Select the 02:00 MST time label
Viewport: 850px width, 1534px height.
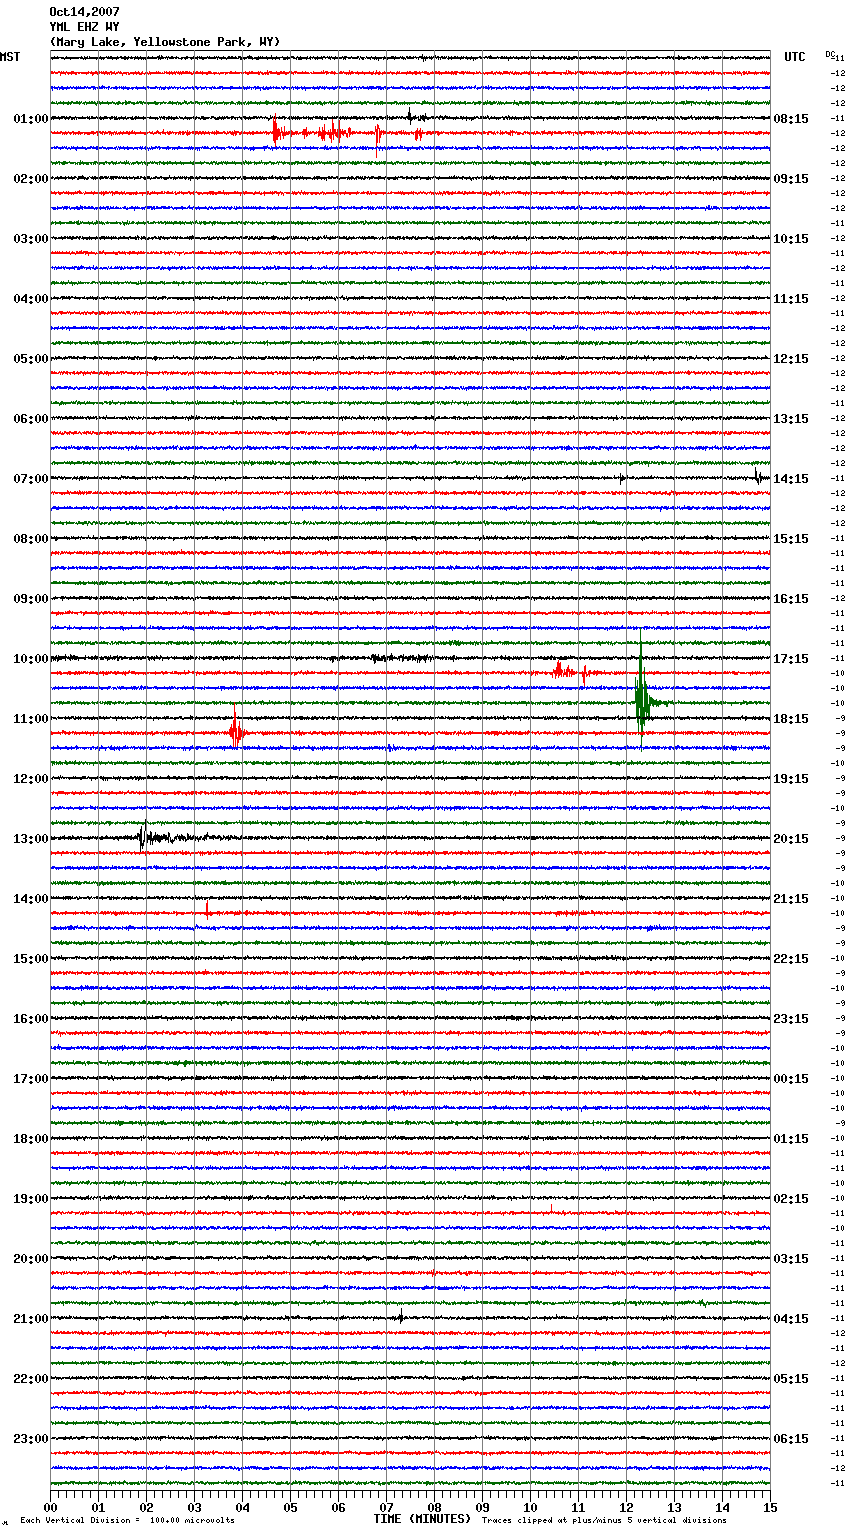click(31, 179)
